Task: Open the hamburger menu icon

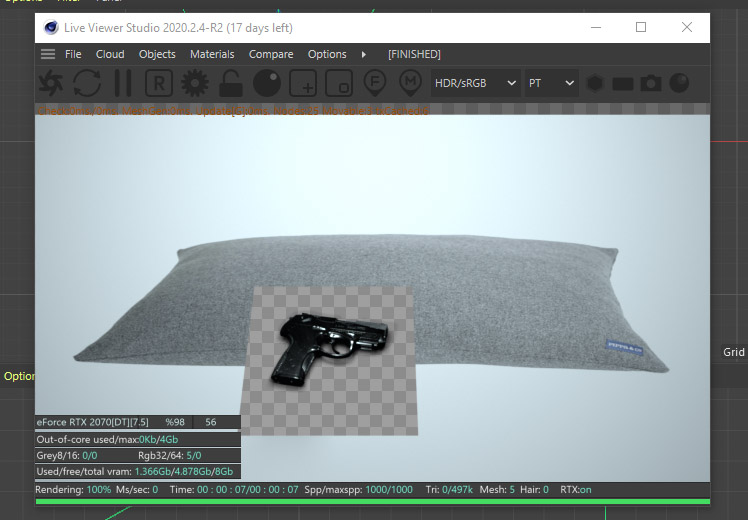Action: [x=48, y=54]
